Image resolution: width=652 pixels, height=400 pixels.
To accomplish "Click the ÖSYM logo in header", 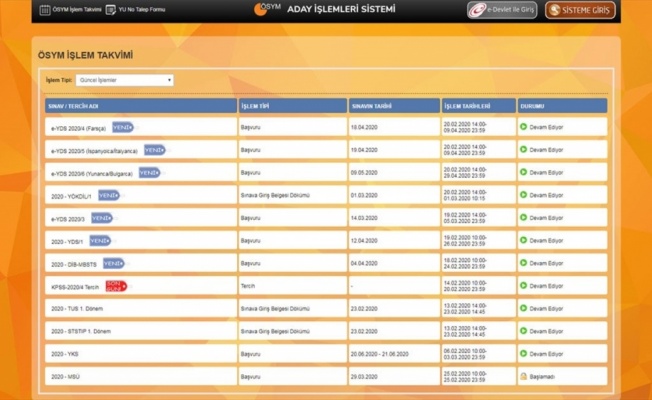I will 267,9.
